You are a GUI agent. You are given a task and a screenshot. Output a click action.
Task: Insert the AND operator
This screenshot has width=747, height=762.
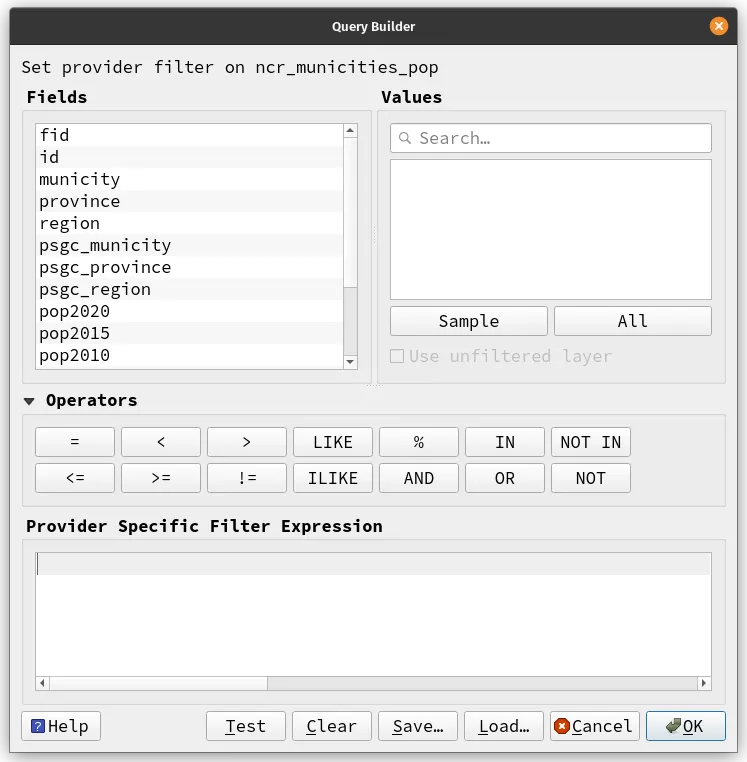coord(419,478)
